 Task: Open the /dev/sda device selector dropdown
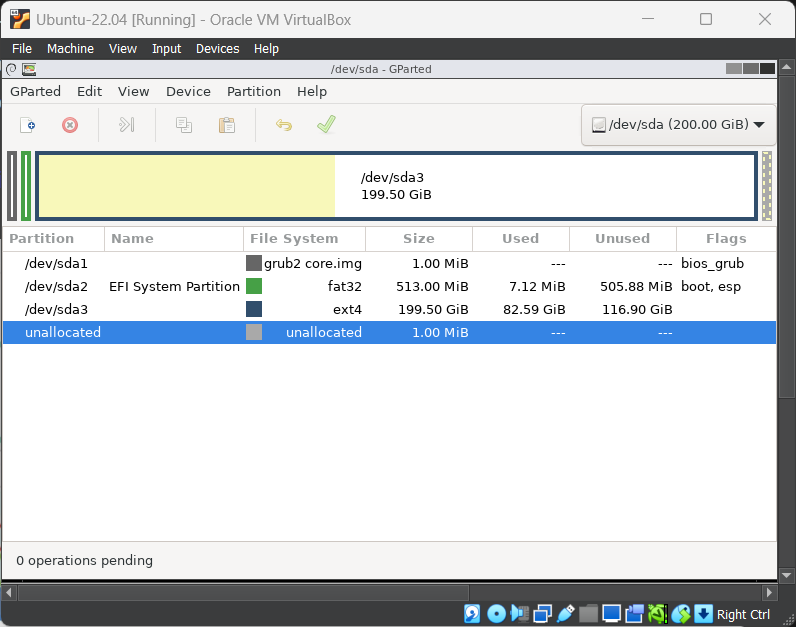coord(678,125)
